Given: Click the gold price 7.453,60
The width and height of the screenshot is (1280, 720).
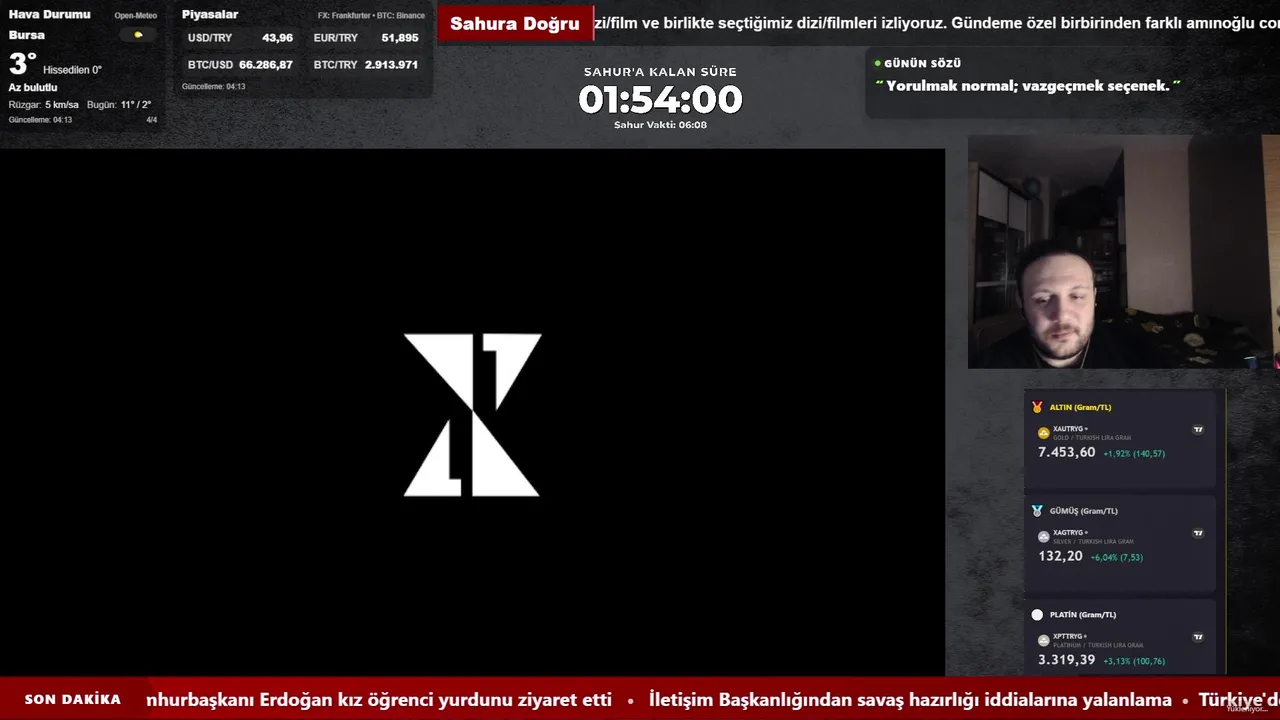Looking at the screenshot, I should coord(1067,452).
